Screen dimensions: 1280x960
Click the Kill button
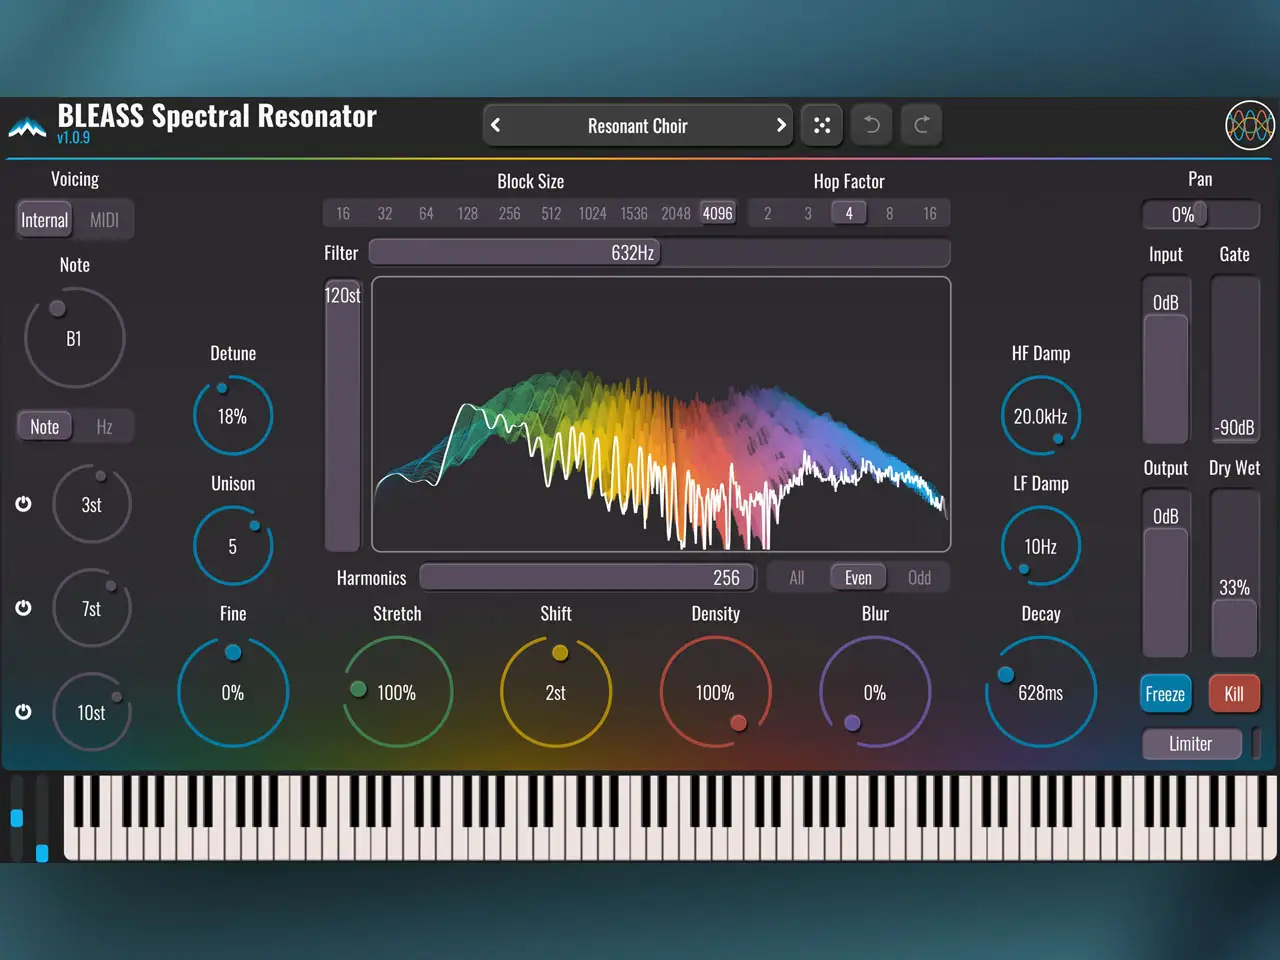click(1234, 694)
